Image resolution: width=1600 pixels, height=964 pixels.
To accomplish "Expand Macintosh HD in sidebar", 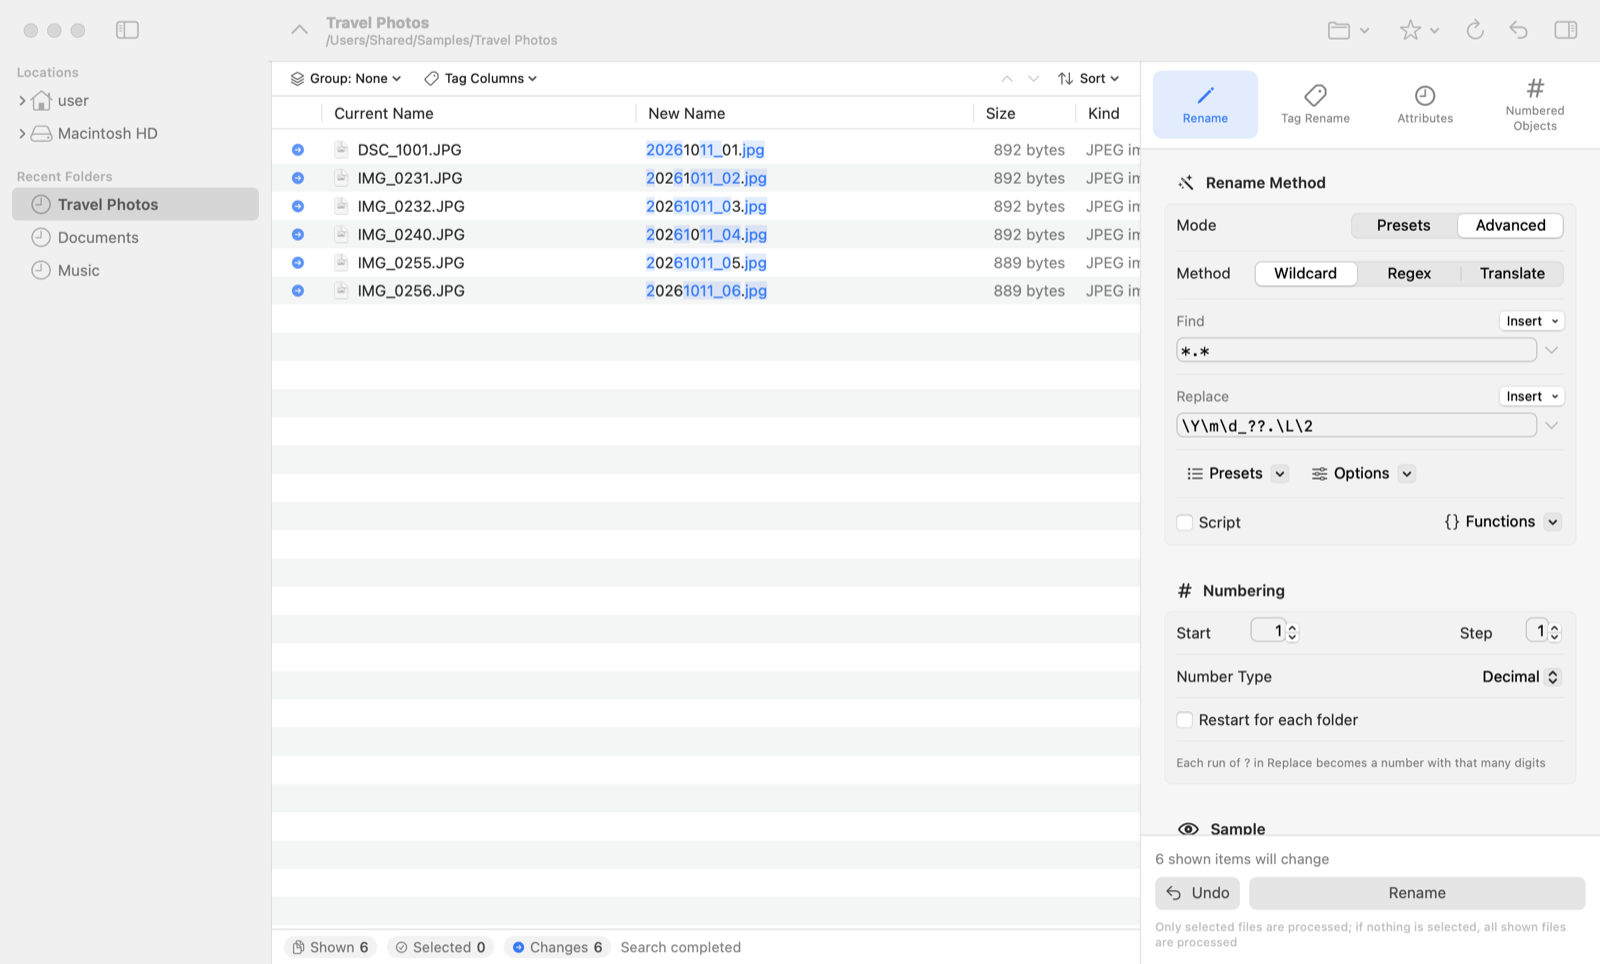I will tap(22, 133).
